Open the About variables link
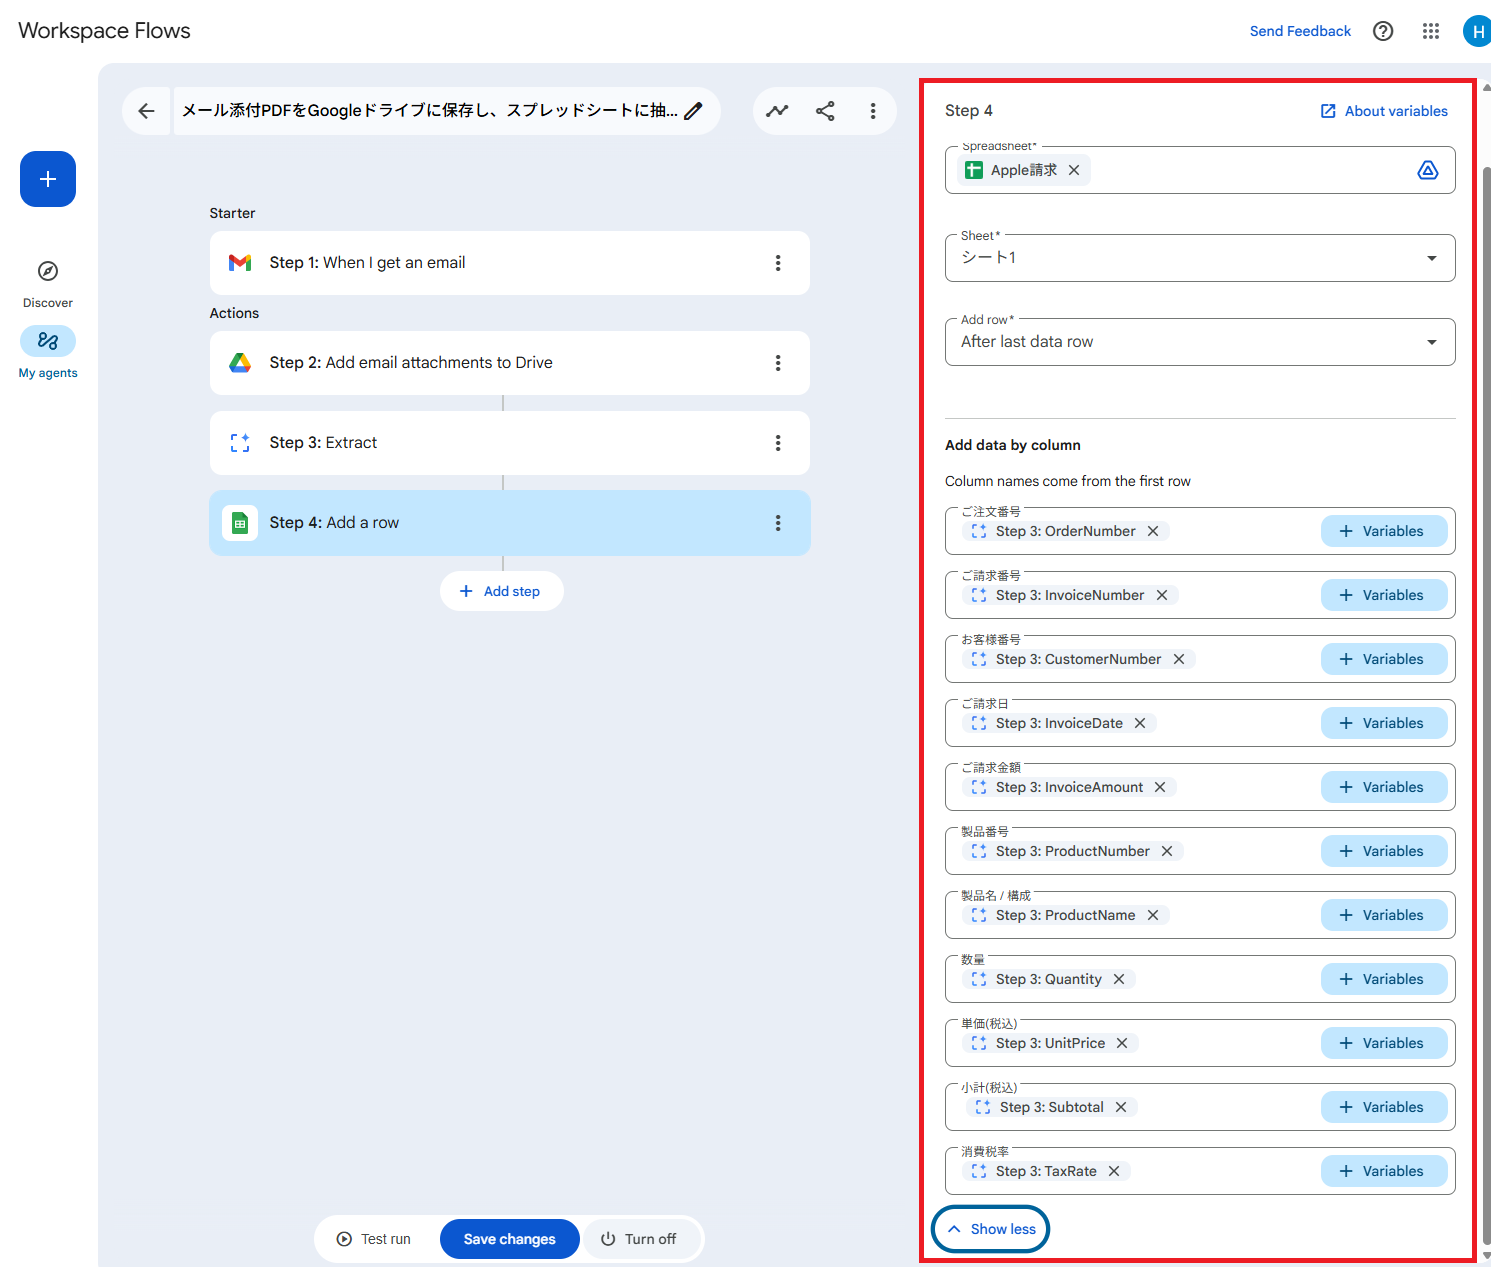 tap(1384, 111)
